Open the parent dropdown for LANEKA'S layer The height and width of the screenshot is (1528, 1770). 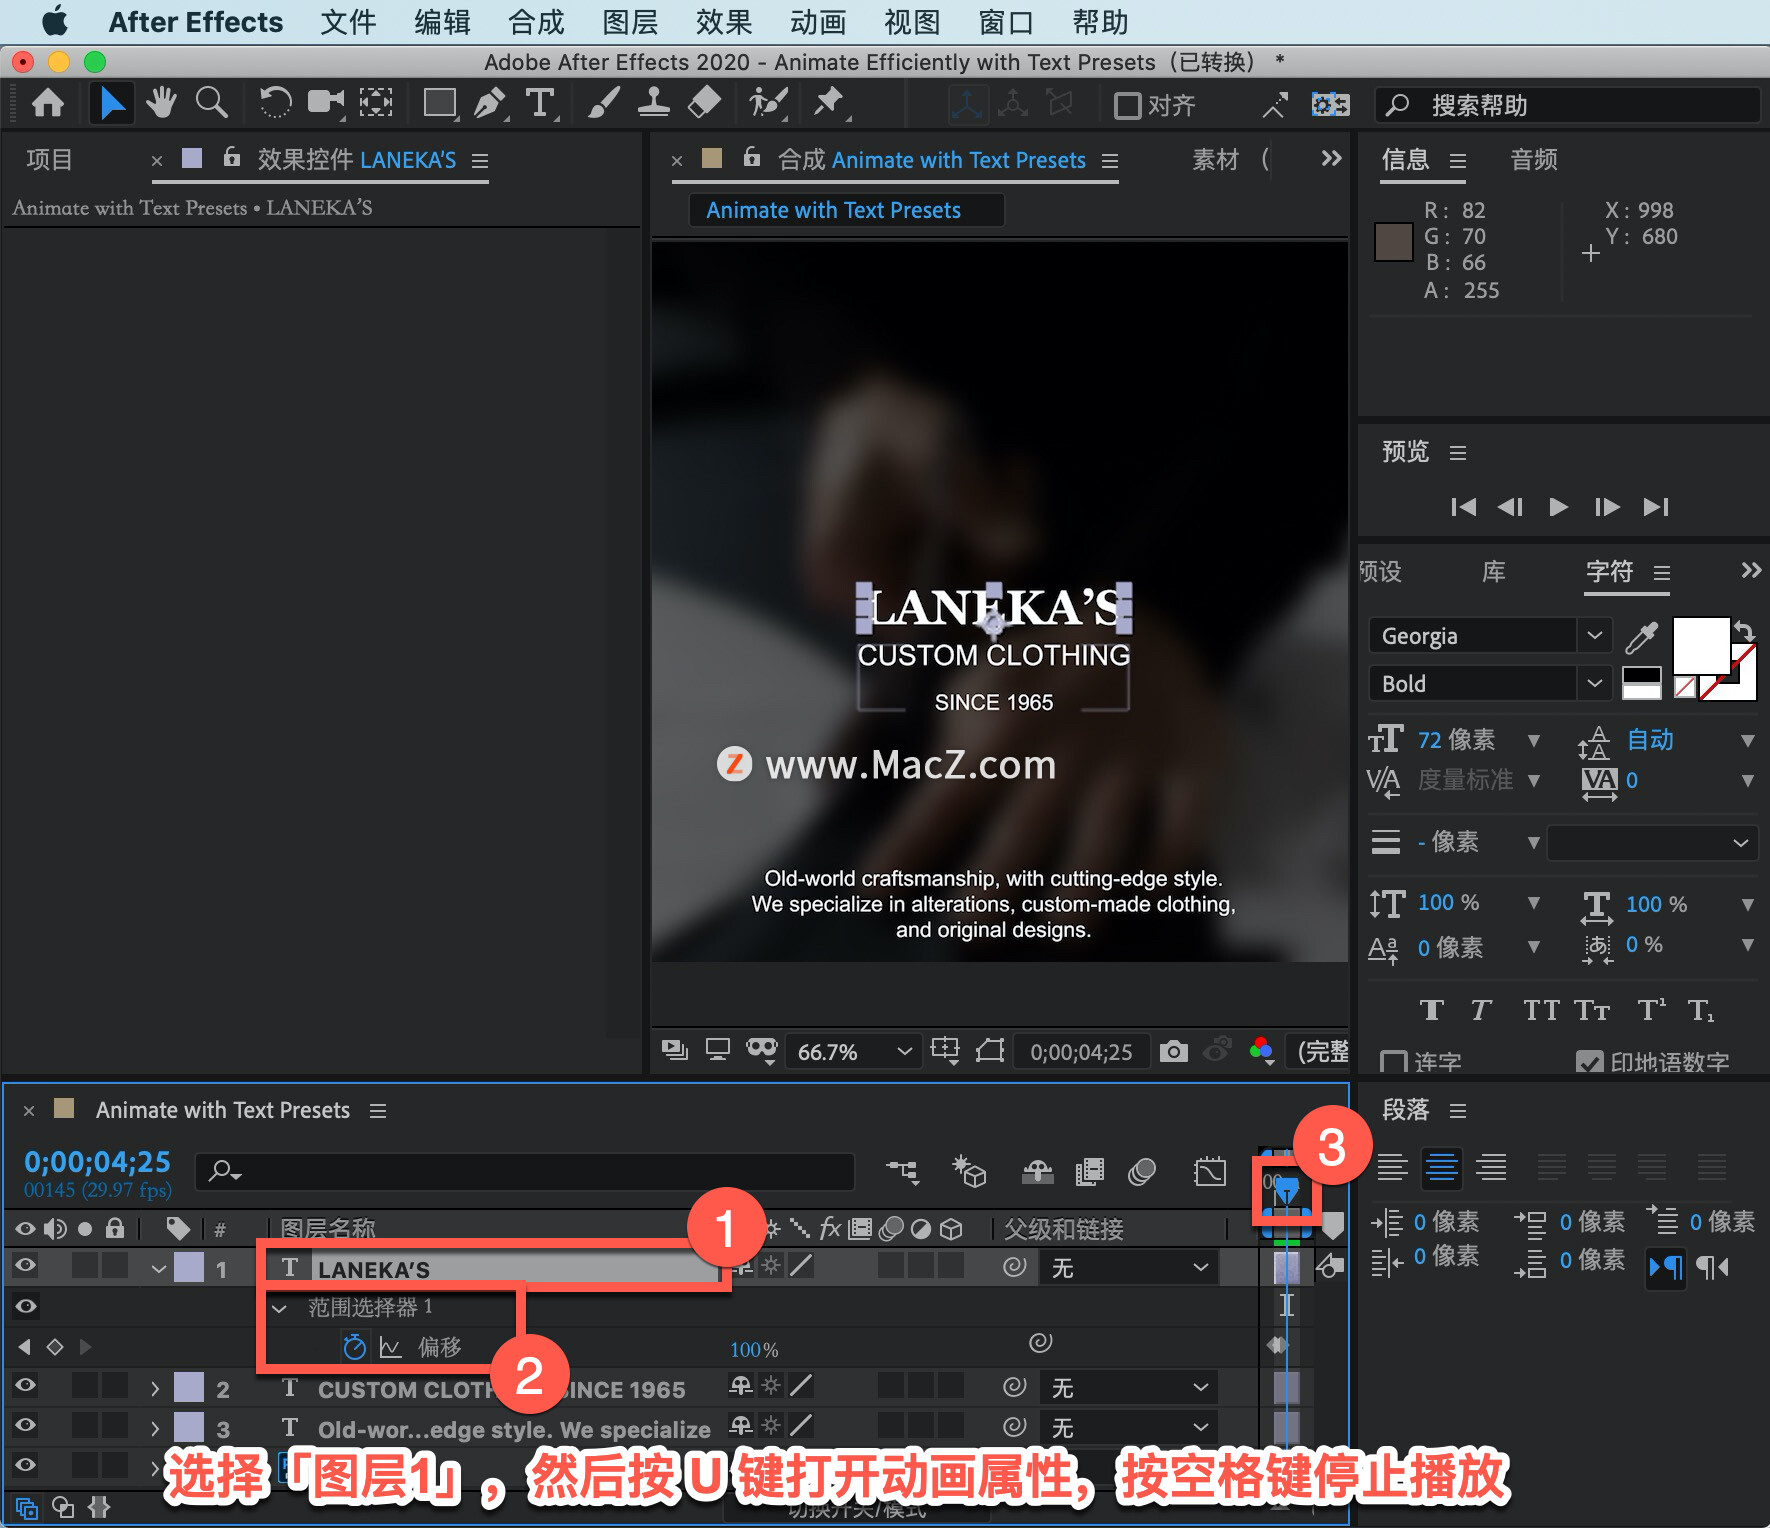(x=1130, y=1268)
